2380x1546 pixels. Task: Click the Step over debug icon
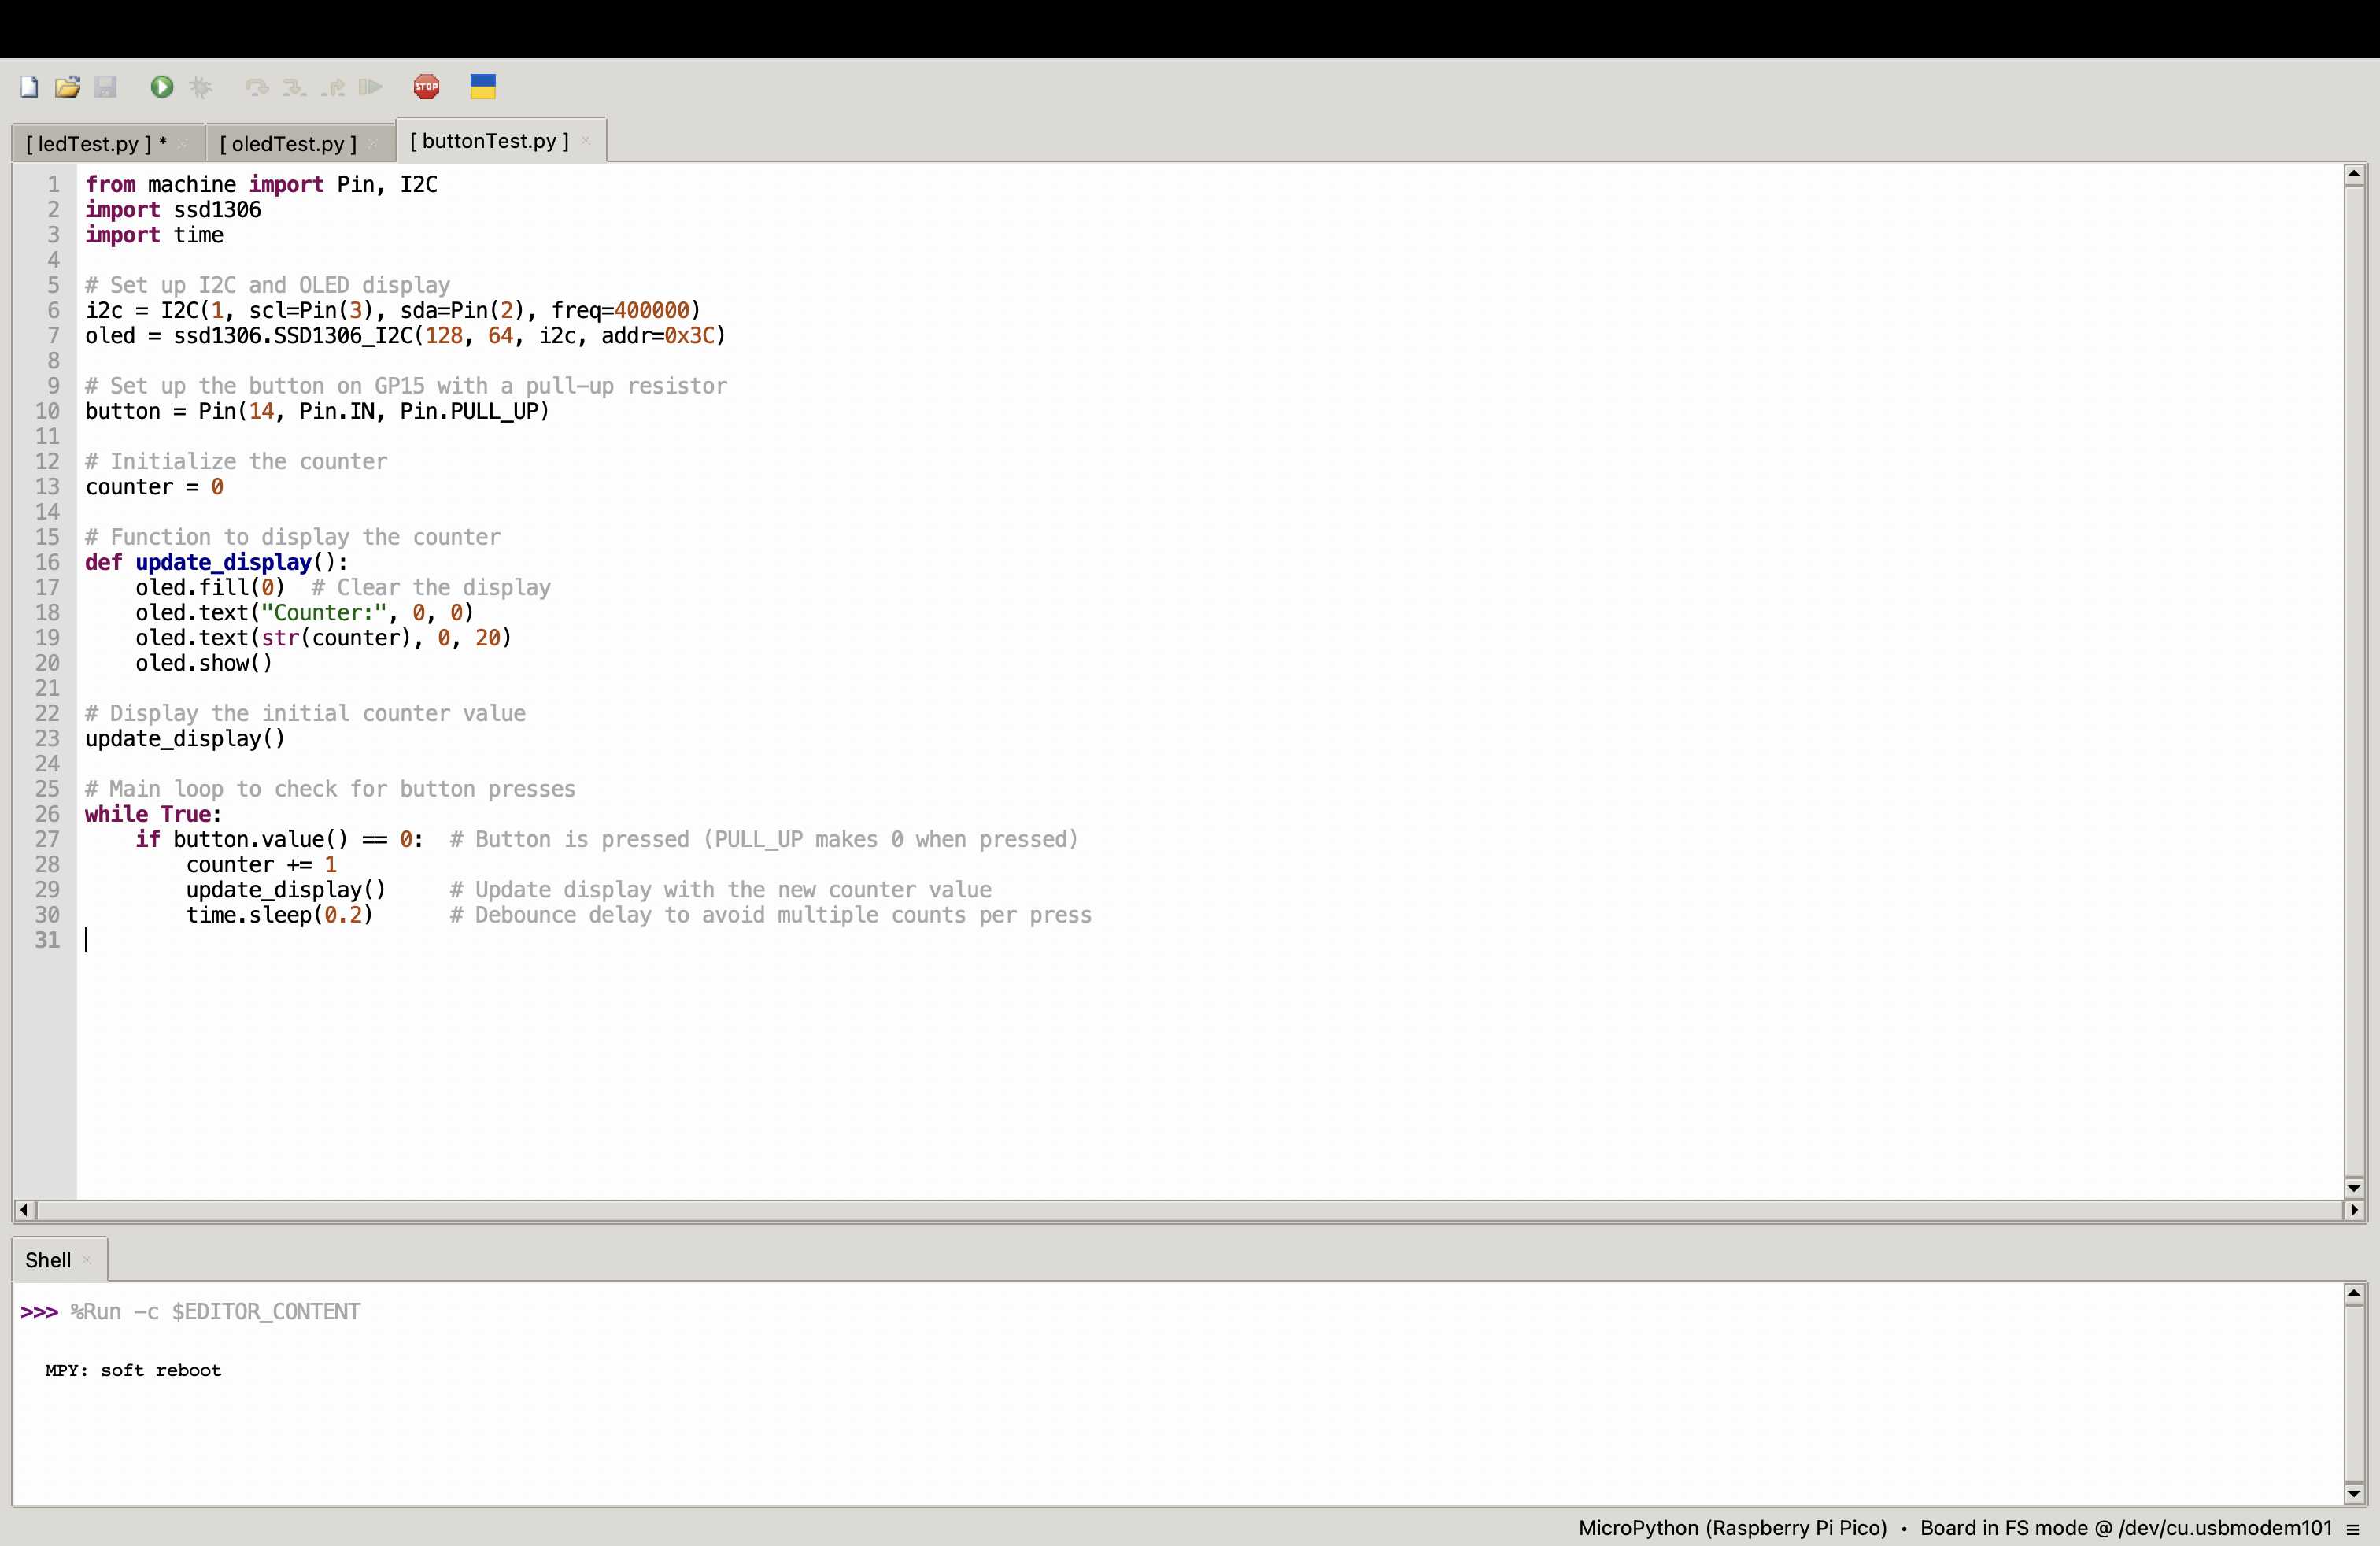pos(255,87)
